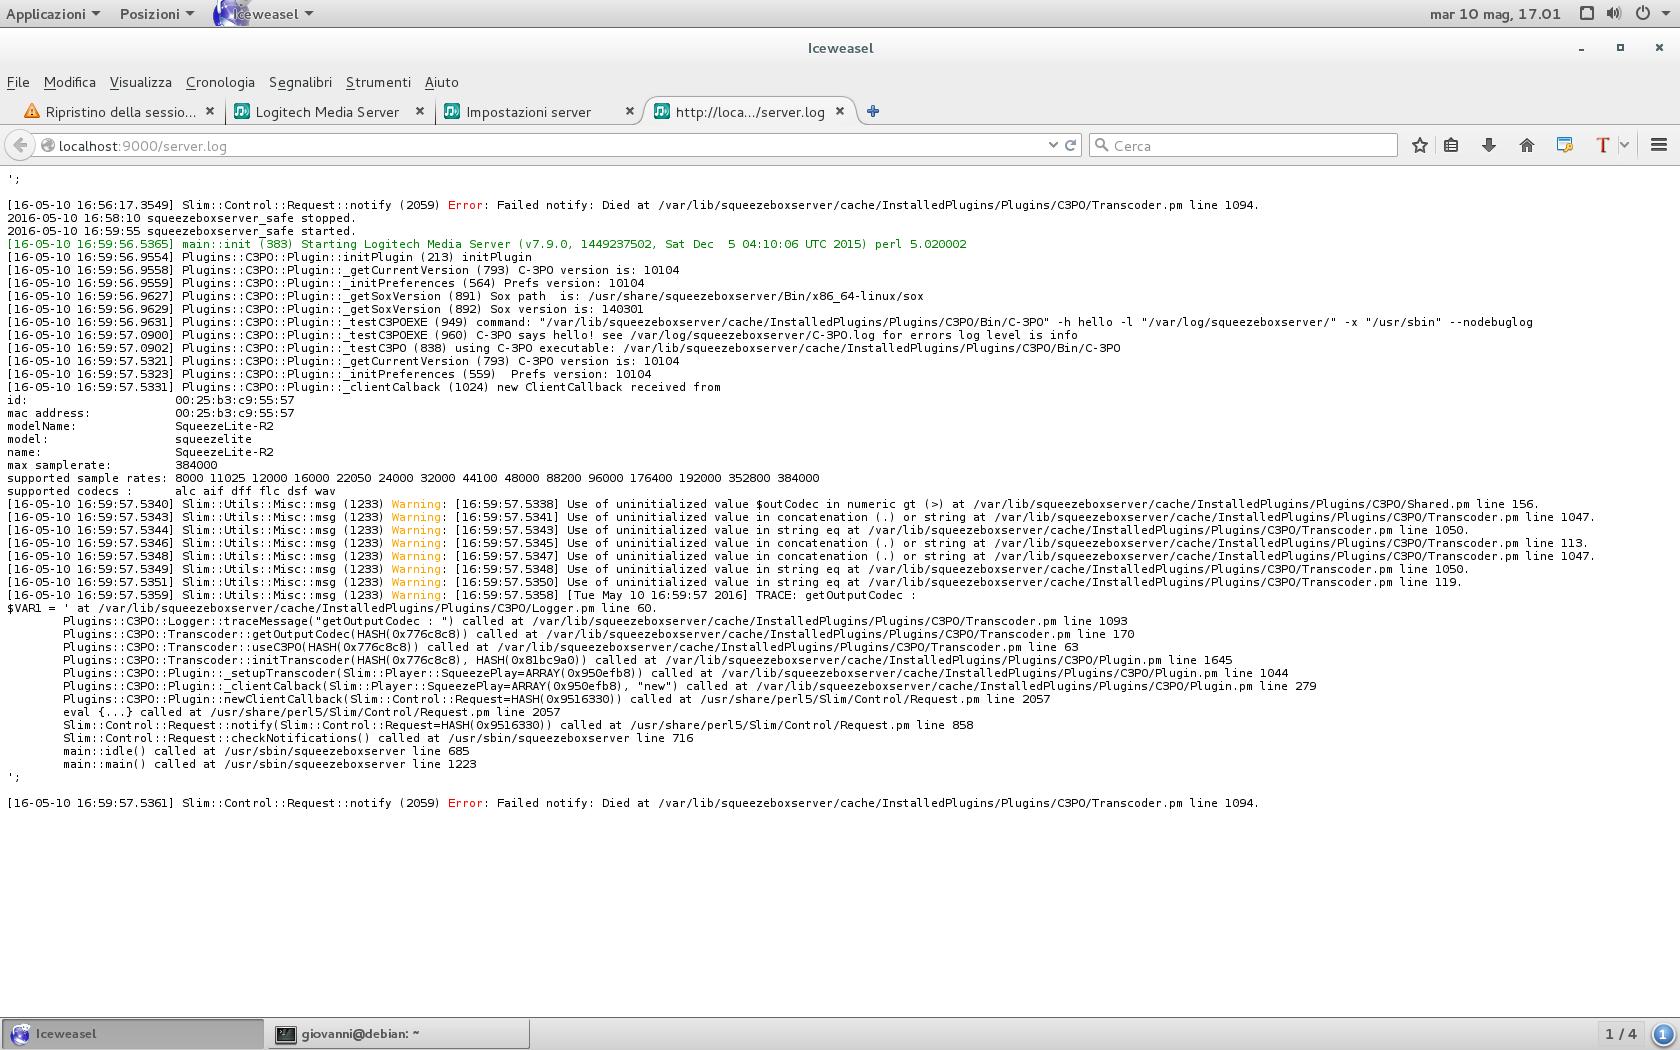1680x1050 pixels.
Task: Click the red T toolbar icon
Action: [x=1602, y=145]
